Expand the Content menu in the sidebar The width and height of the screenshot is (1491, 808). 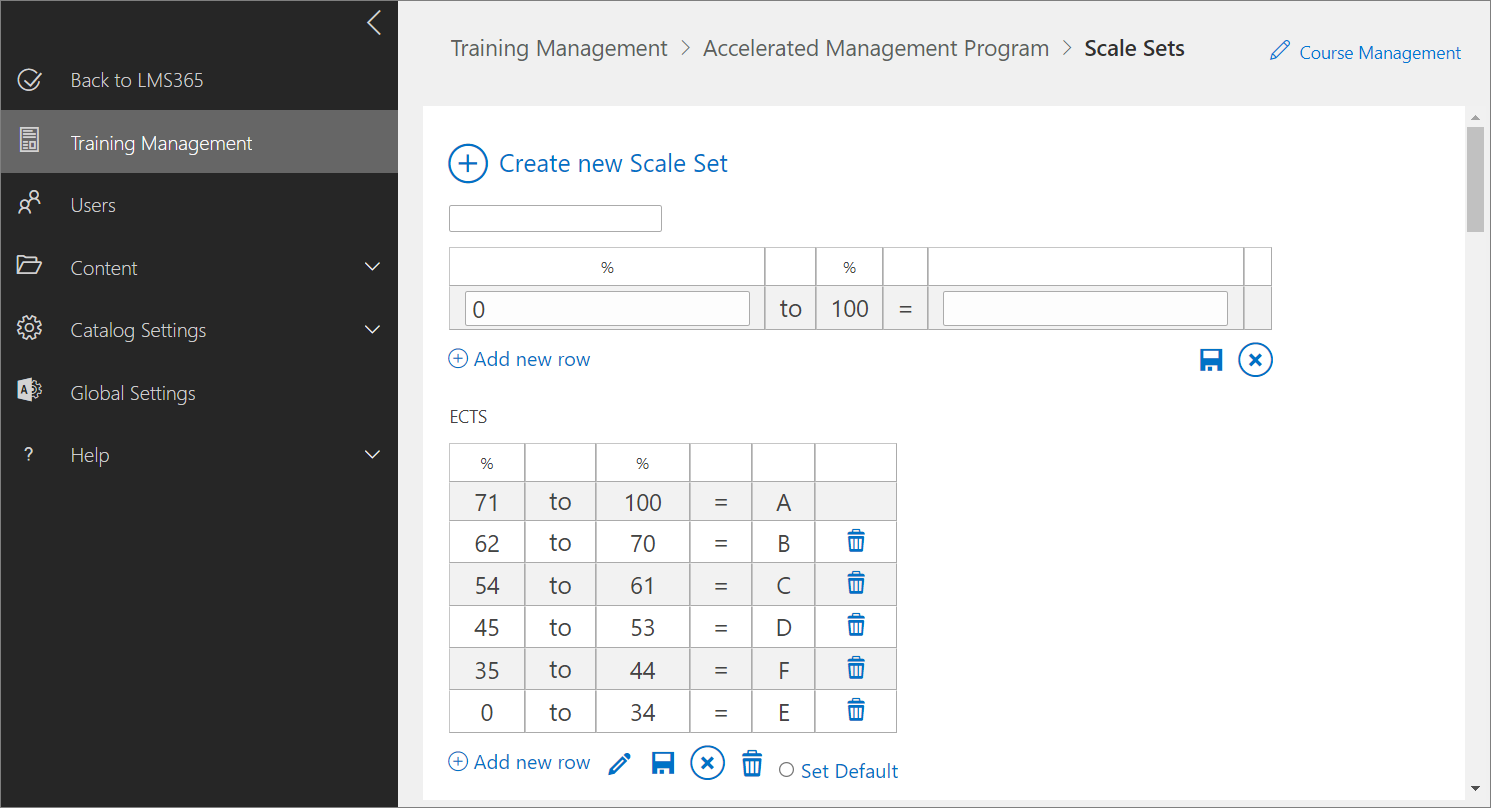pyautogui.click(x=372, y=267)
